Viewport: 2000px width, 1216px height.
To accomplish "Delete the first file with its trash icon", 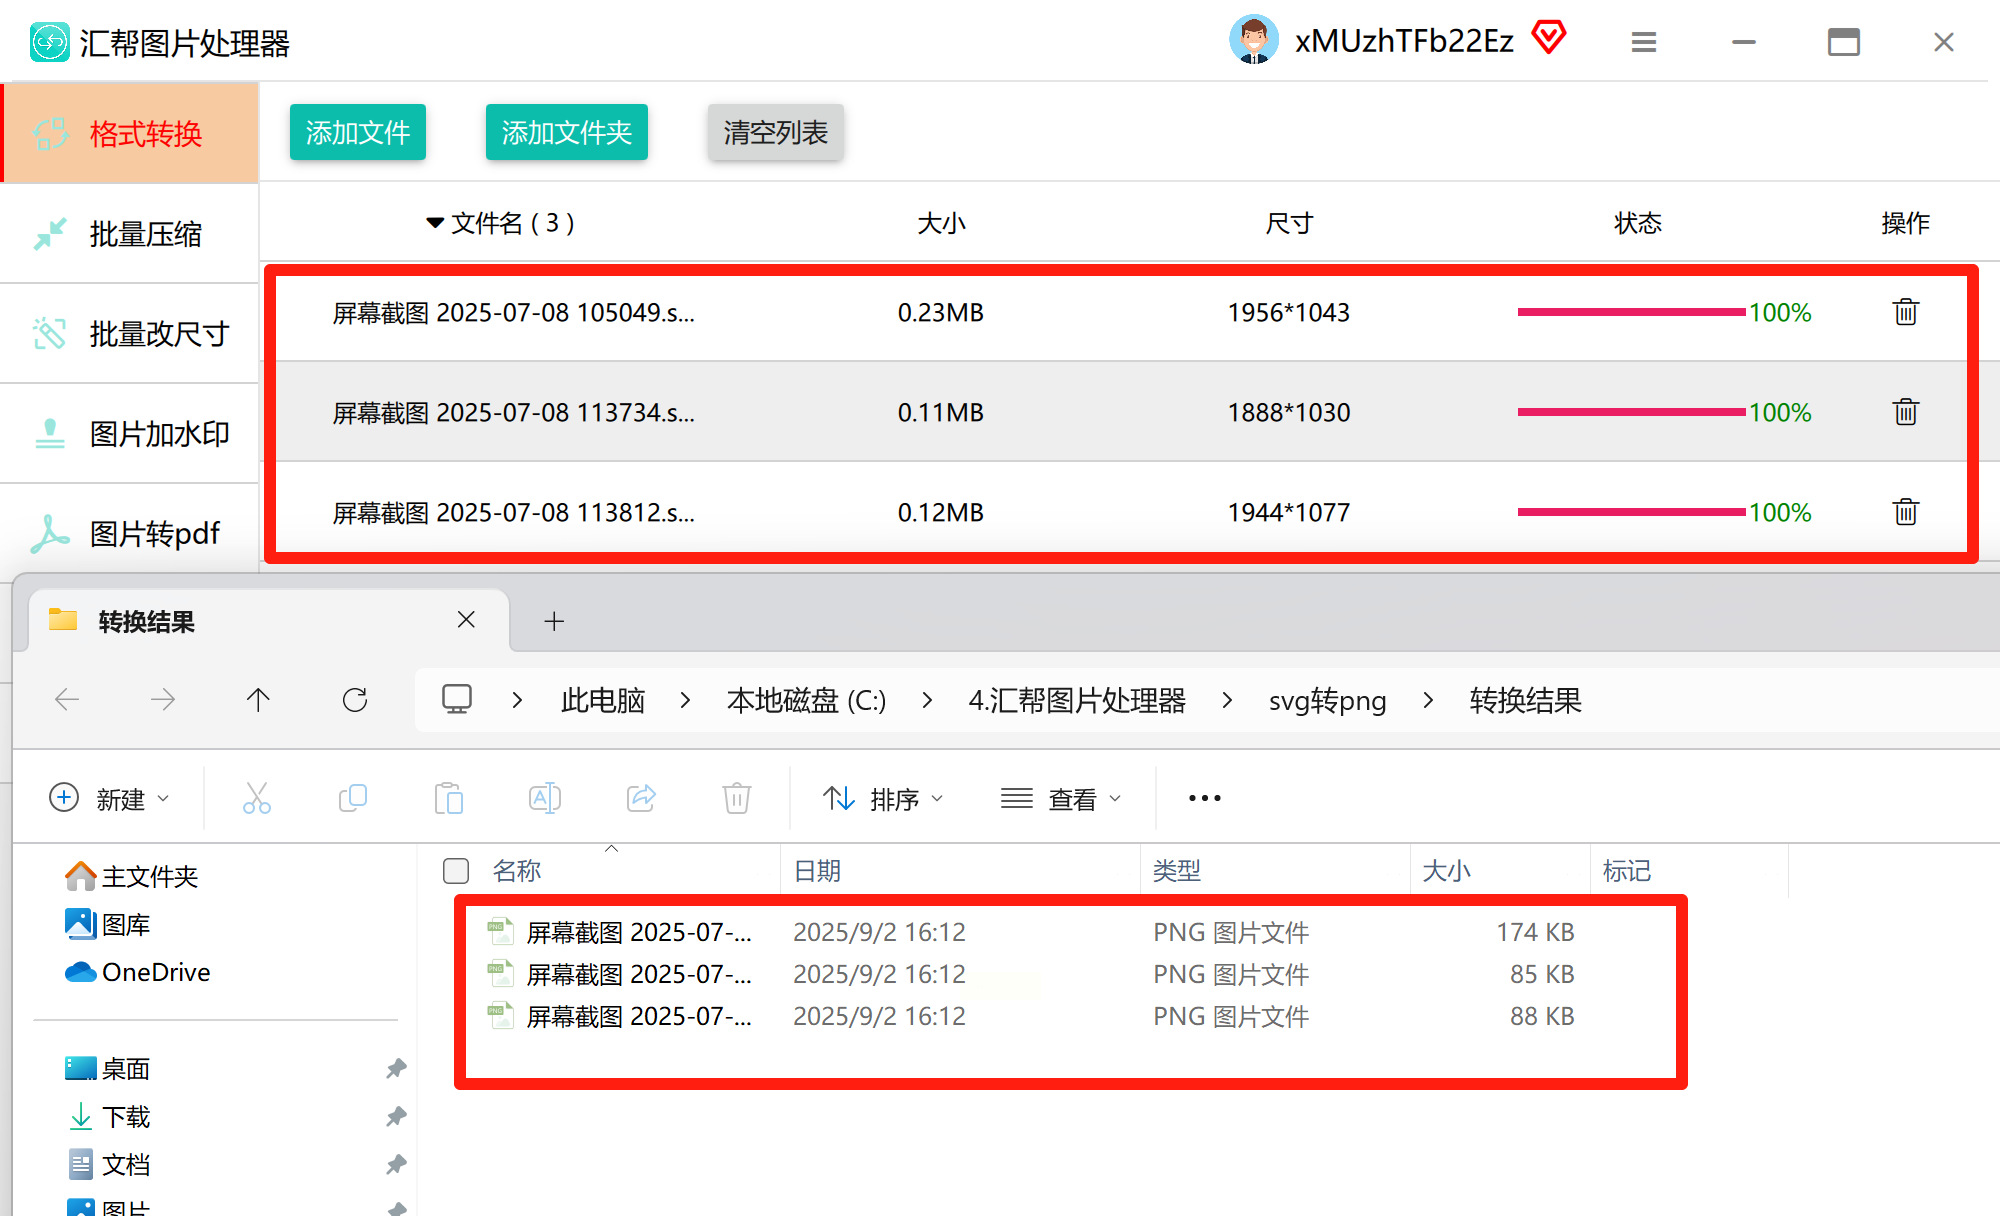I will 1905,312.
